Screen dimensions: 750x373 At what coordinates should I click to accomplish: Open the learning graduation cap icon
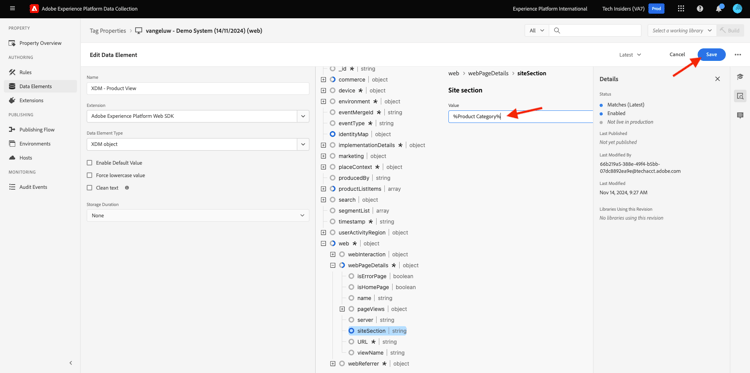click(740, 77)
